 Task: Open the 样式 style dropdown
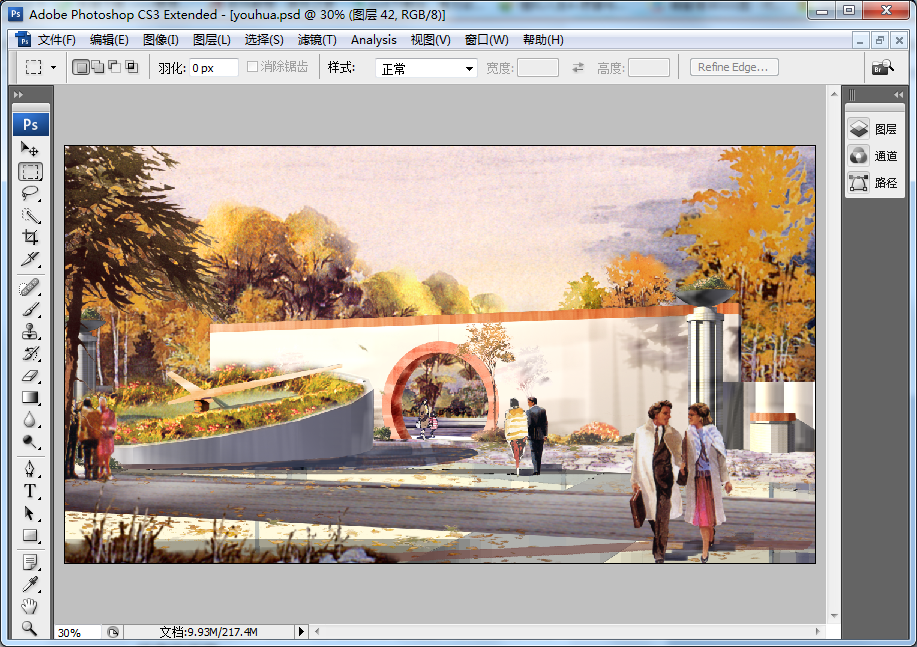(x=426, y=68)
